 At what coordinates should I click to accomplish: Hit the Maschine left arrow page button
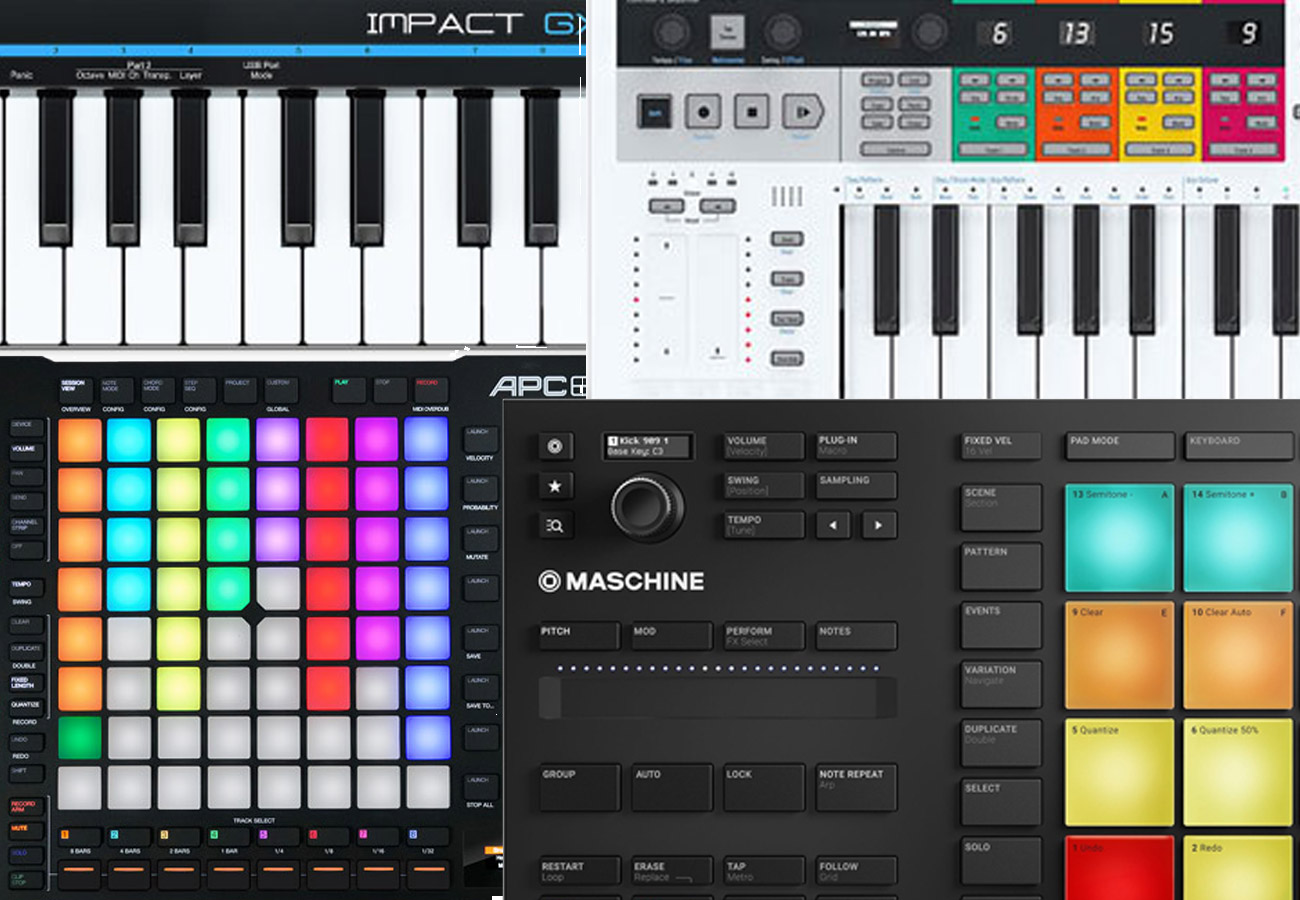833,525
